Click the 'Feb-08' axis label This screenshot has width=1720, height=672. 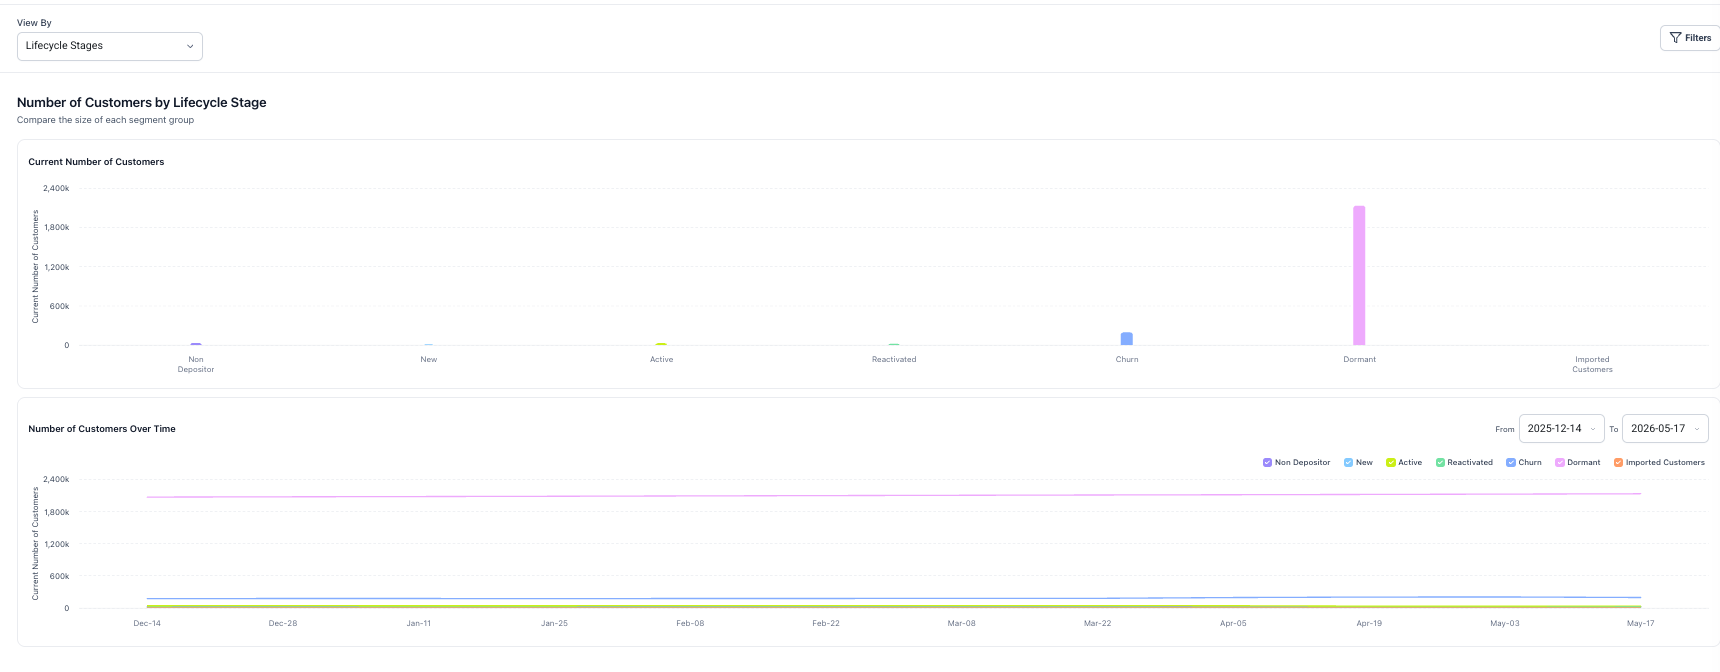click(x=690, y=623)
